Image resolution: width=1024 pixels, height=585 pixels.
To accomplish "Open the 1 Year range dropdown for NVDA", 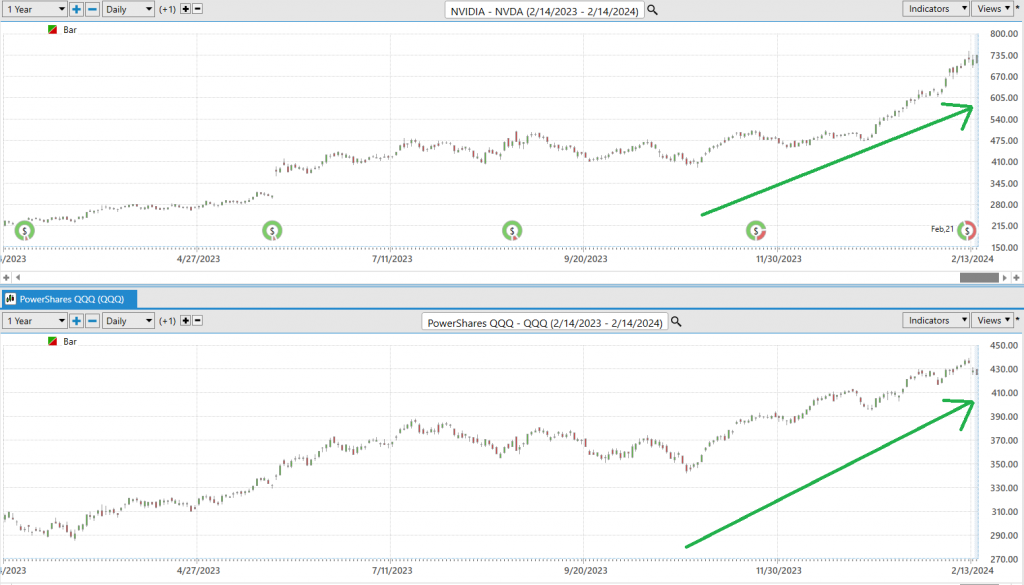I will click(x=35, y=9).
